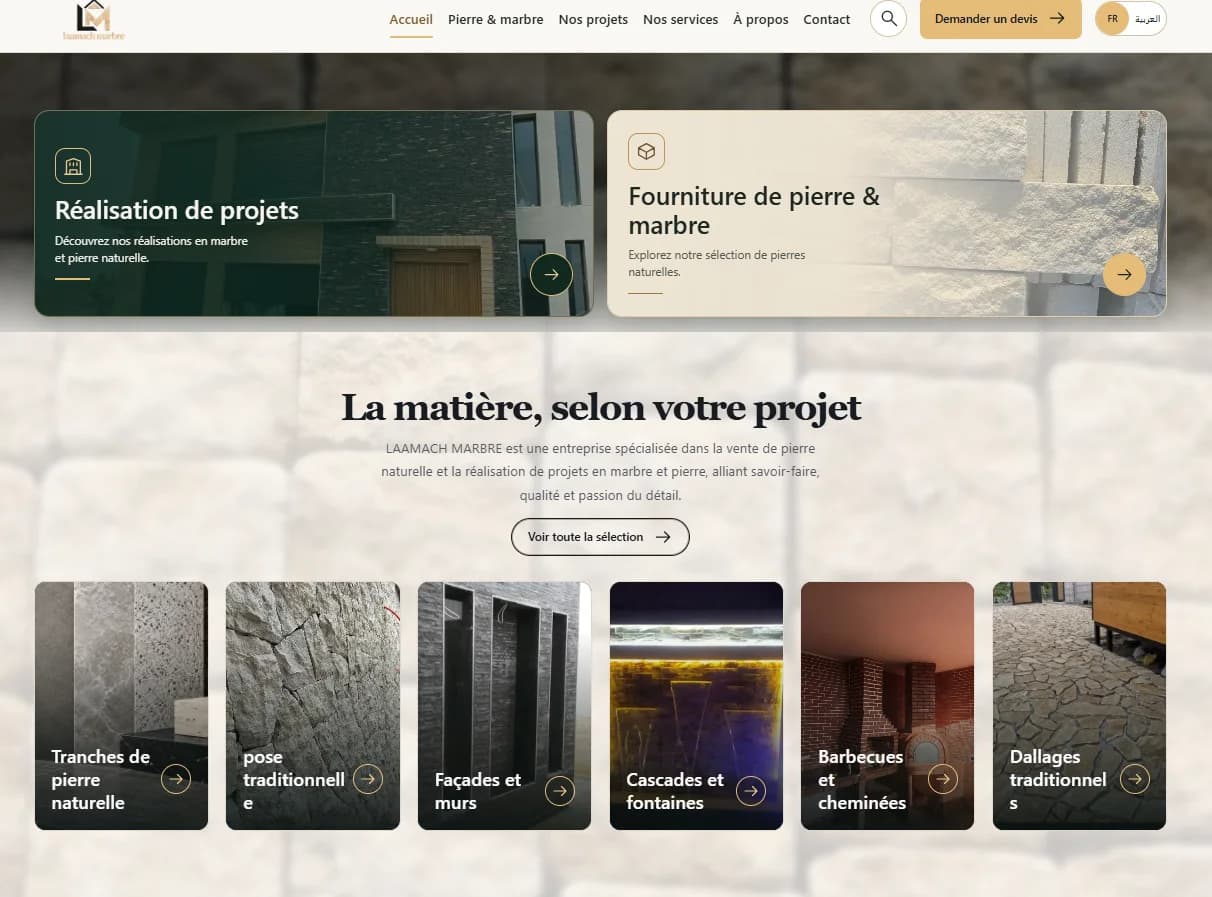Open the Nos services menu
This screenshot has width=1212, height=897.
[x=680, y=19]
